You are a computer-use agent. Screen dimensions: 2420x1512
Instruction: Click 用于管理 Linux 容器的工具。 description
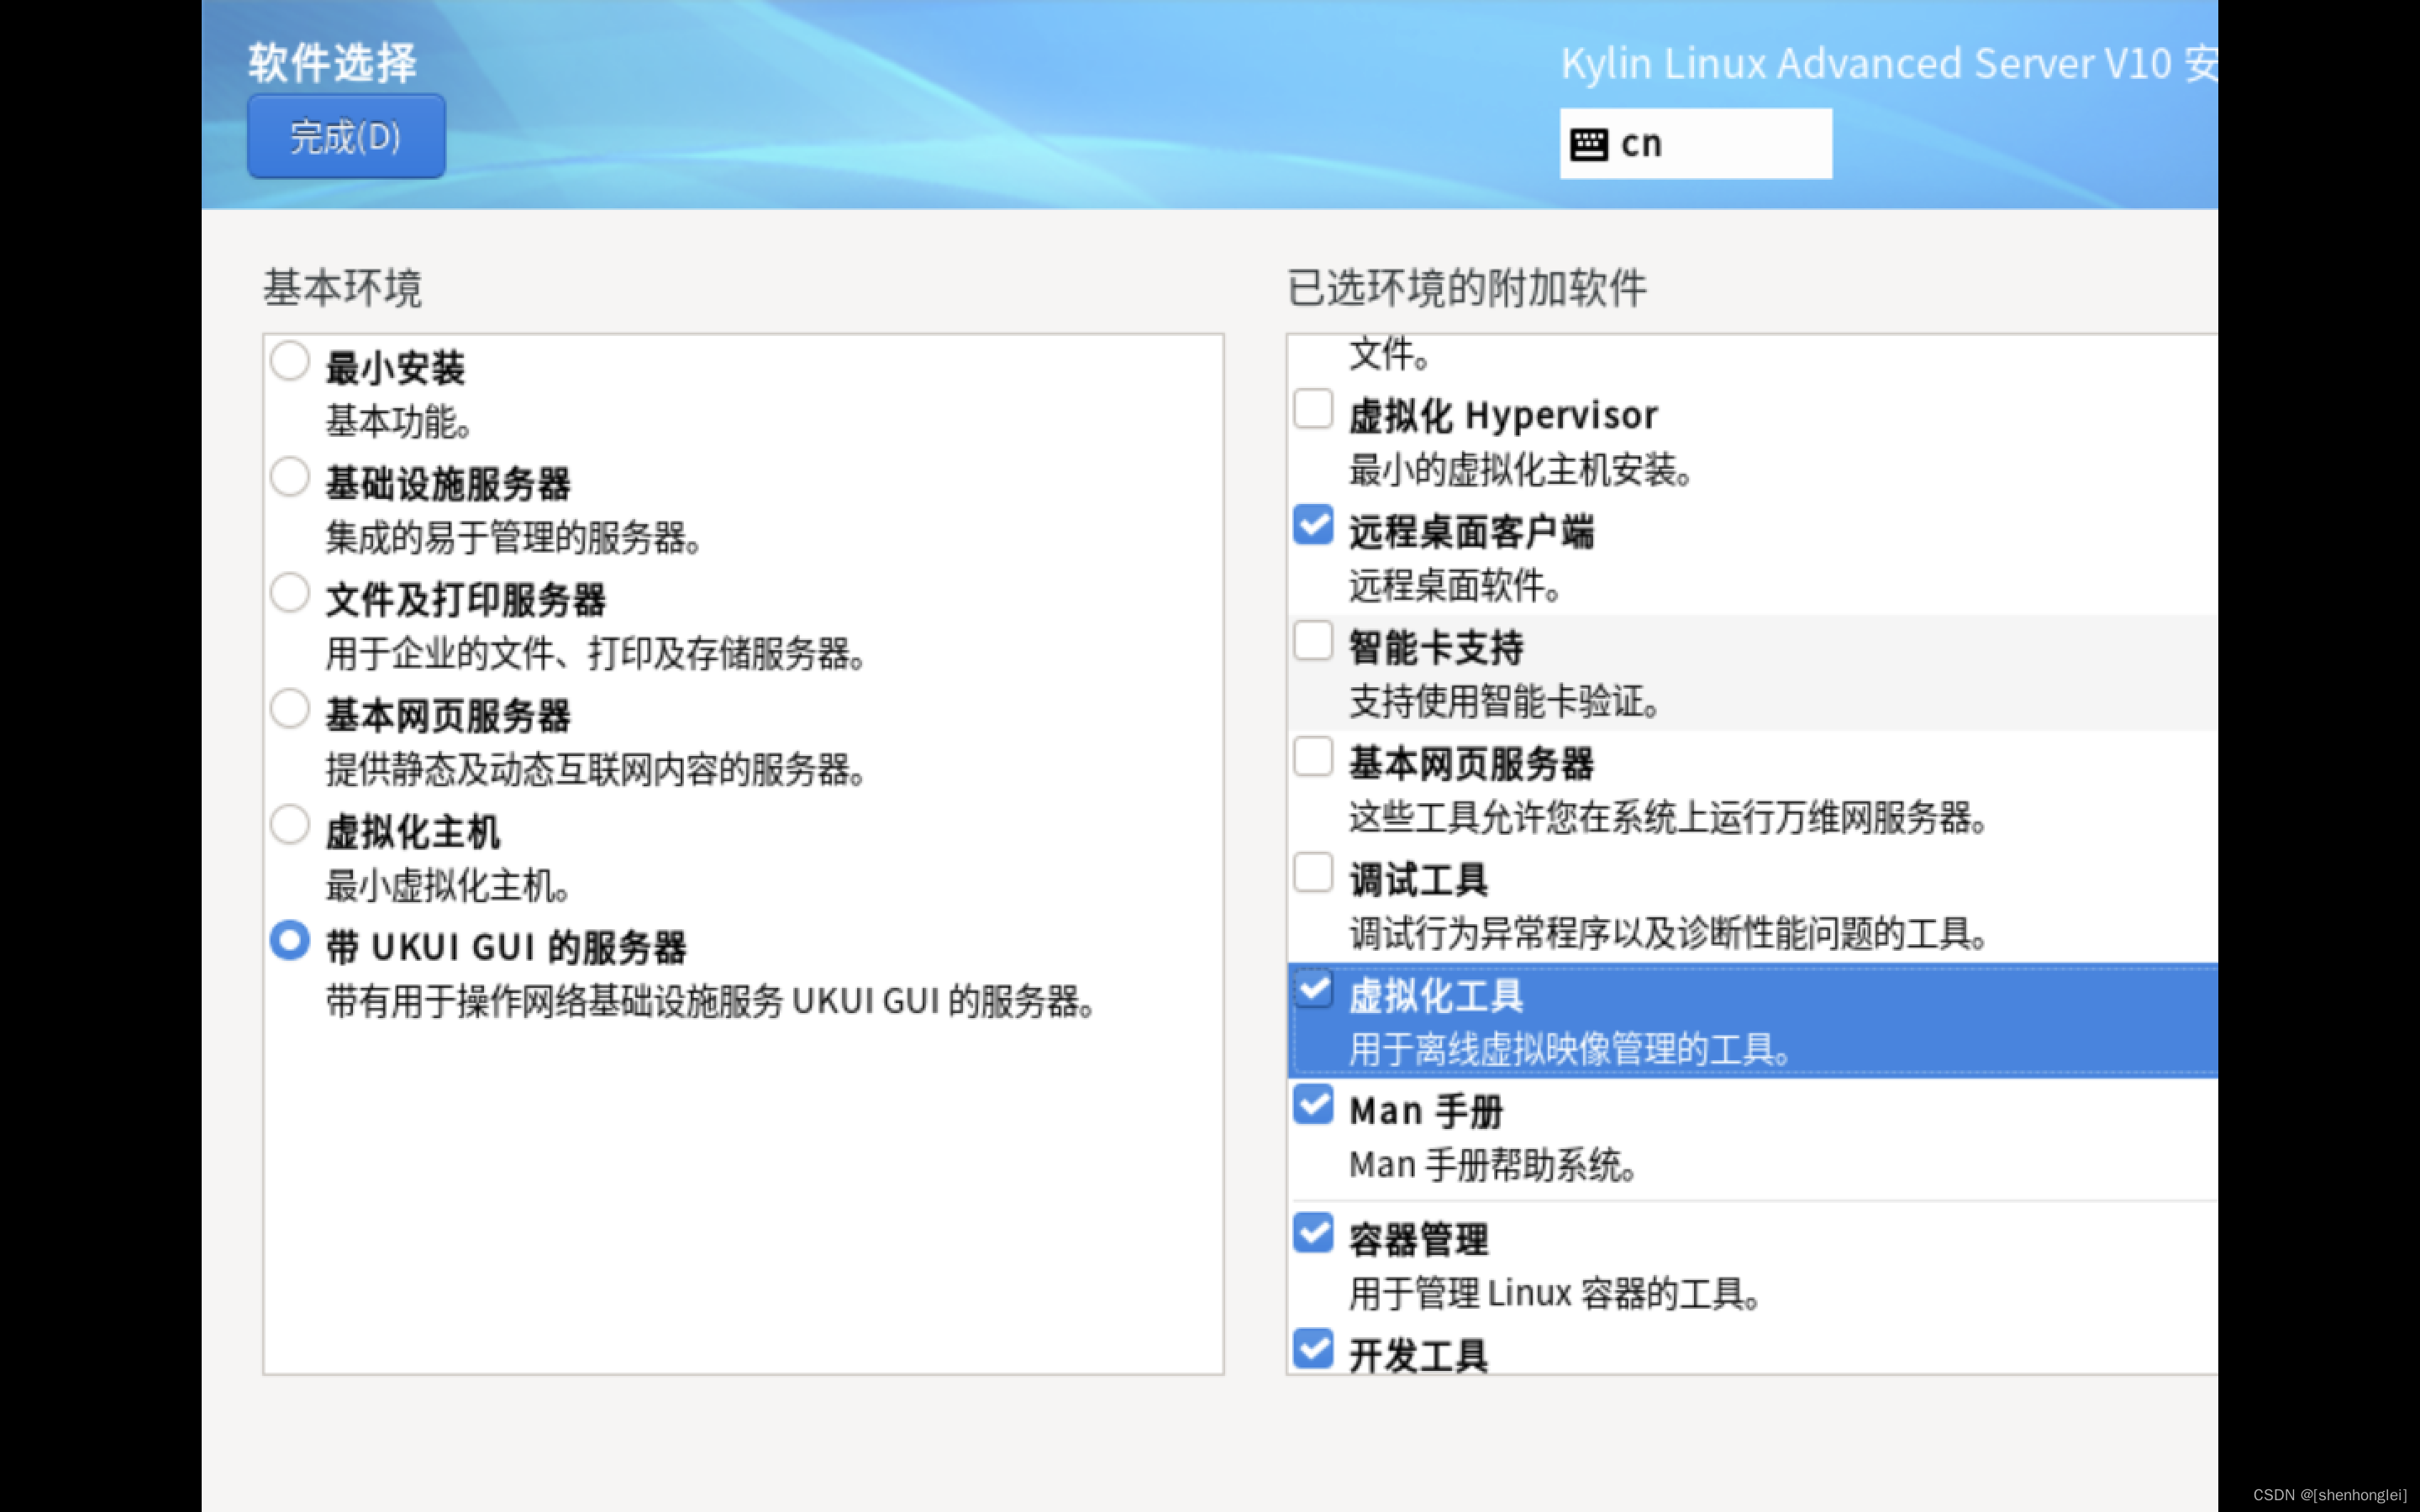click(x=1554, y=1294)
